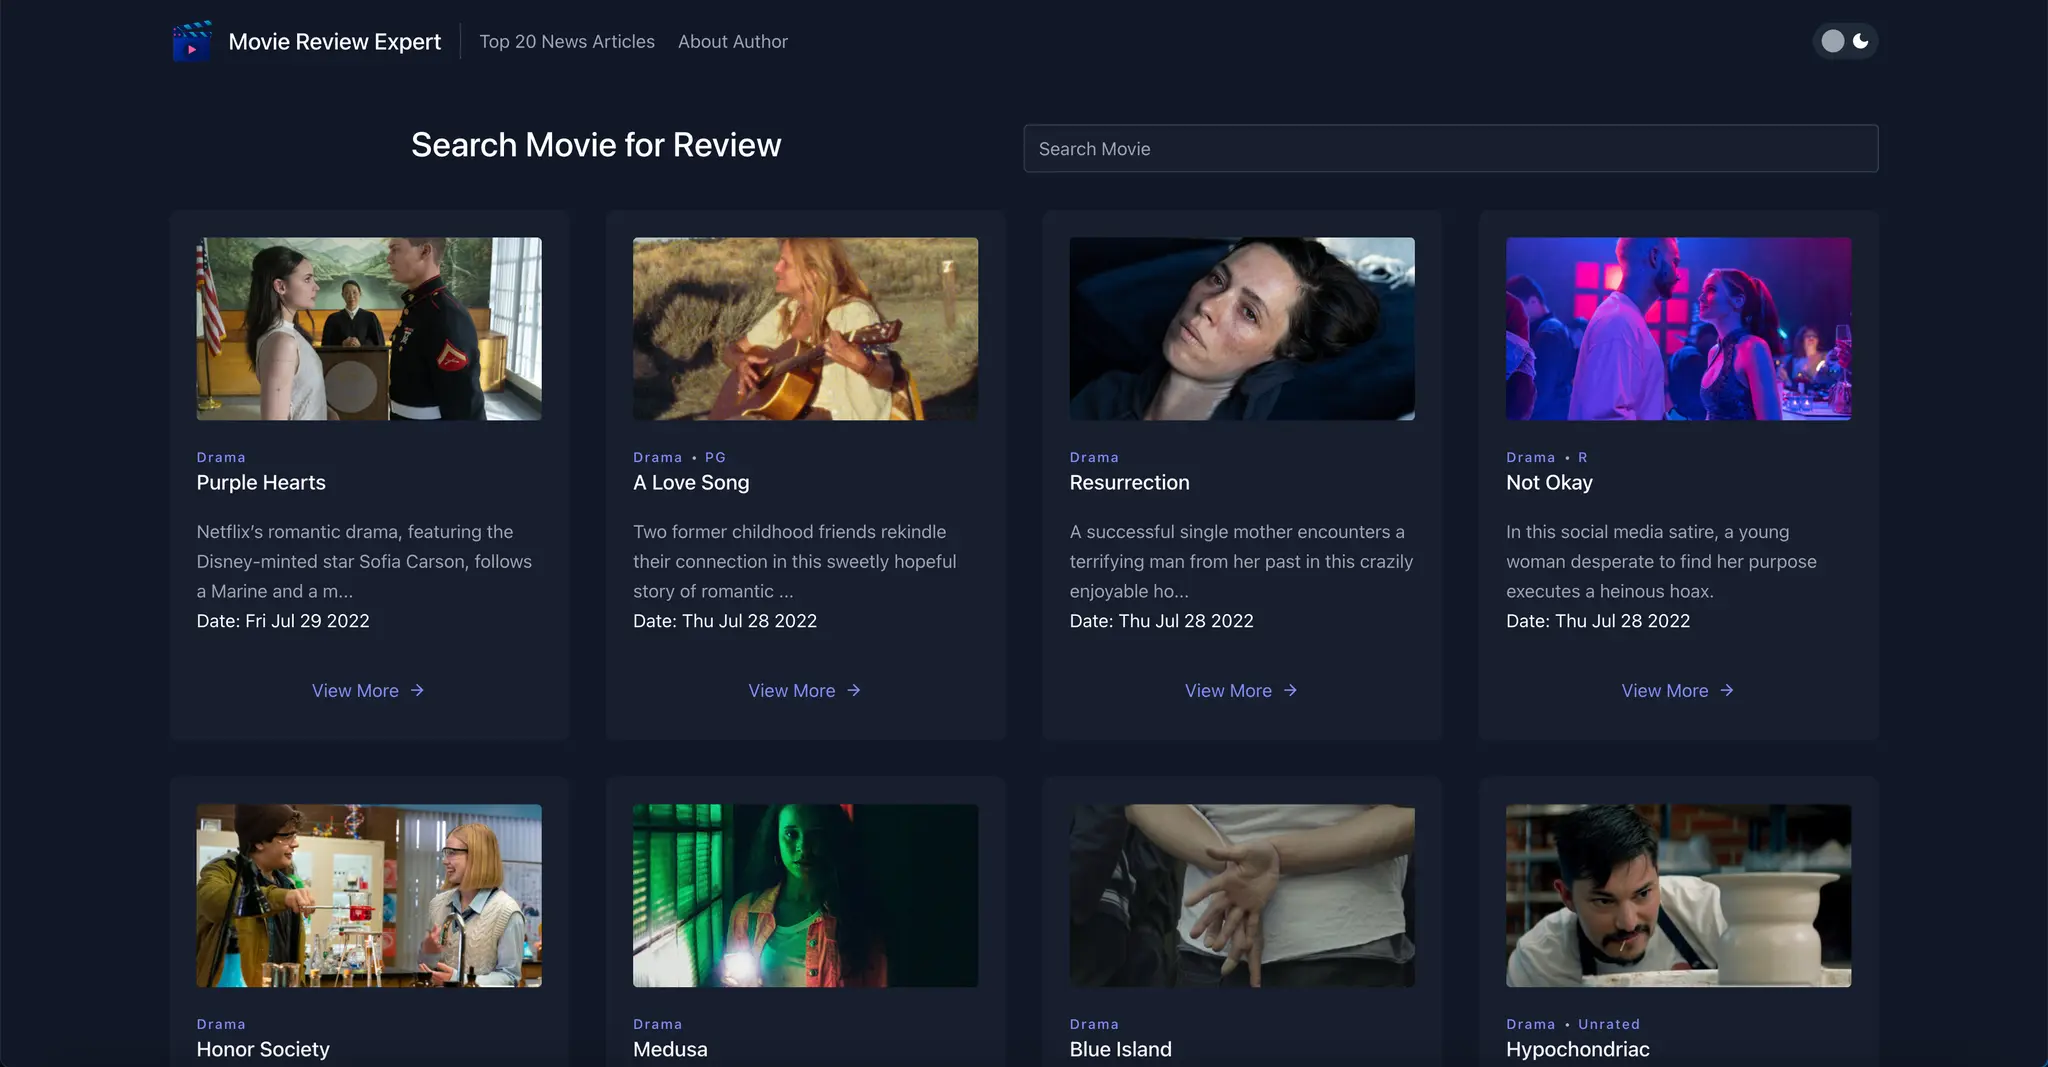Click the Purple Hearts description text
The width and height of the screenshot is (2048, 1067).
tap(364, 561)
